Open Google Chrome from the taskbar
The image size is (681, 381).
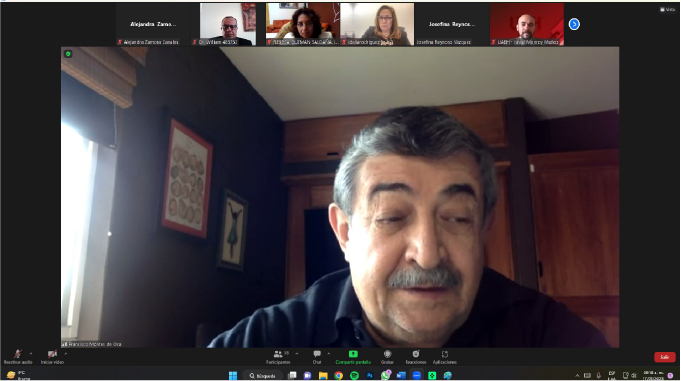(339, 375)
